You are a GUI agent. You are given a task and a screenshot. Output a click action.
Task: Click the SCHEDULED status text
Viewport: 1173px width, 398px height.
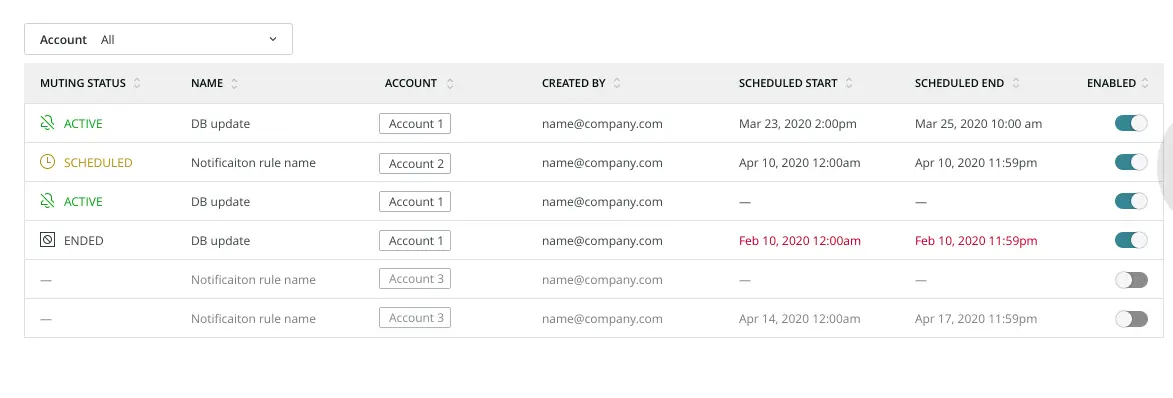click(98, 162)
